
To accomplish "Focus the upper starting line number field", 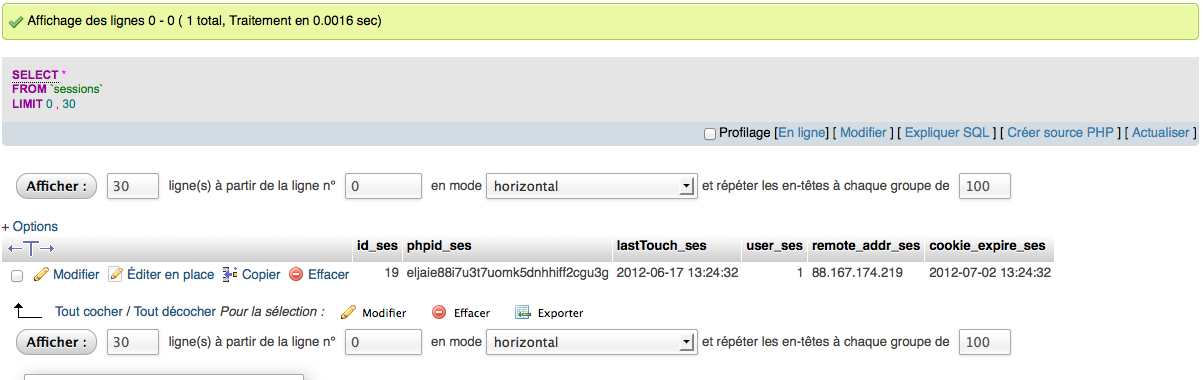I will (383, 186).
